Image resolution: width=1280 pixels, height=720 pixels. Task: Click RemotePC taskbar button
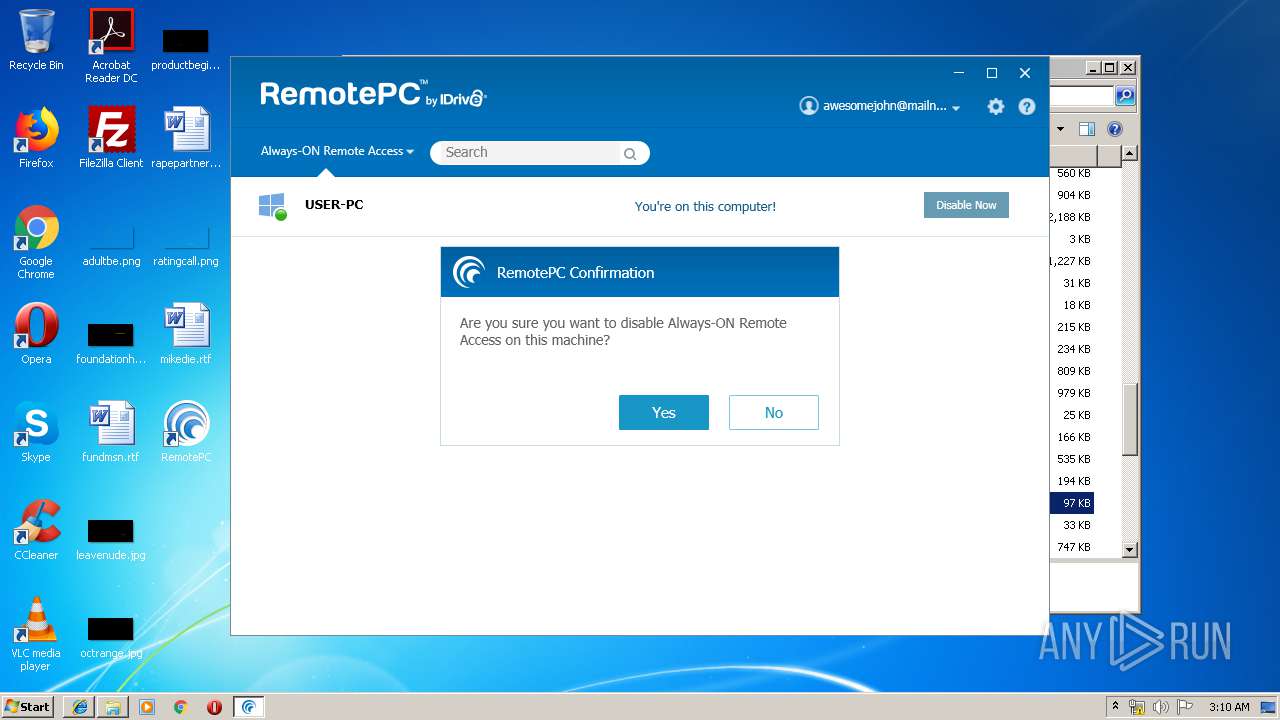click(249, 707)
